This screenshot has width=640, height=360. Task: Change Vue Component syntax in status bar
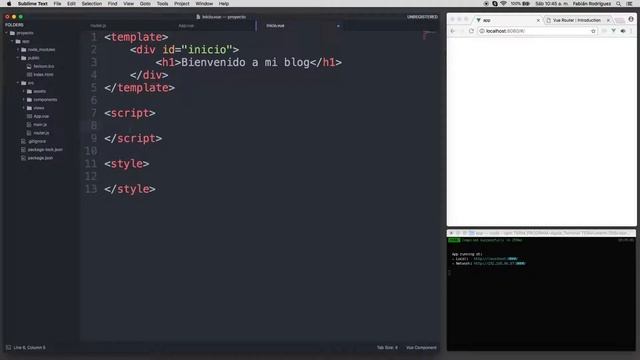[421, 348]
